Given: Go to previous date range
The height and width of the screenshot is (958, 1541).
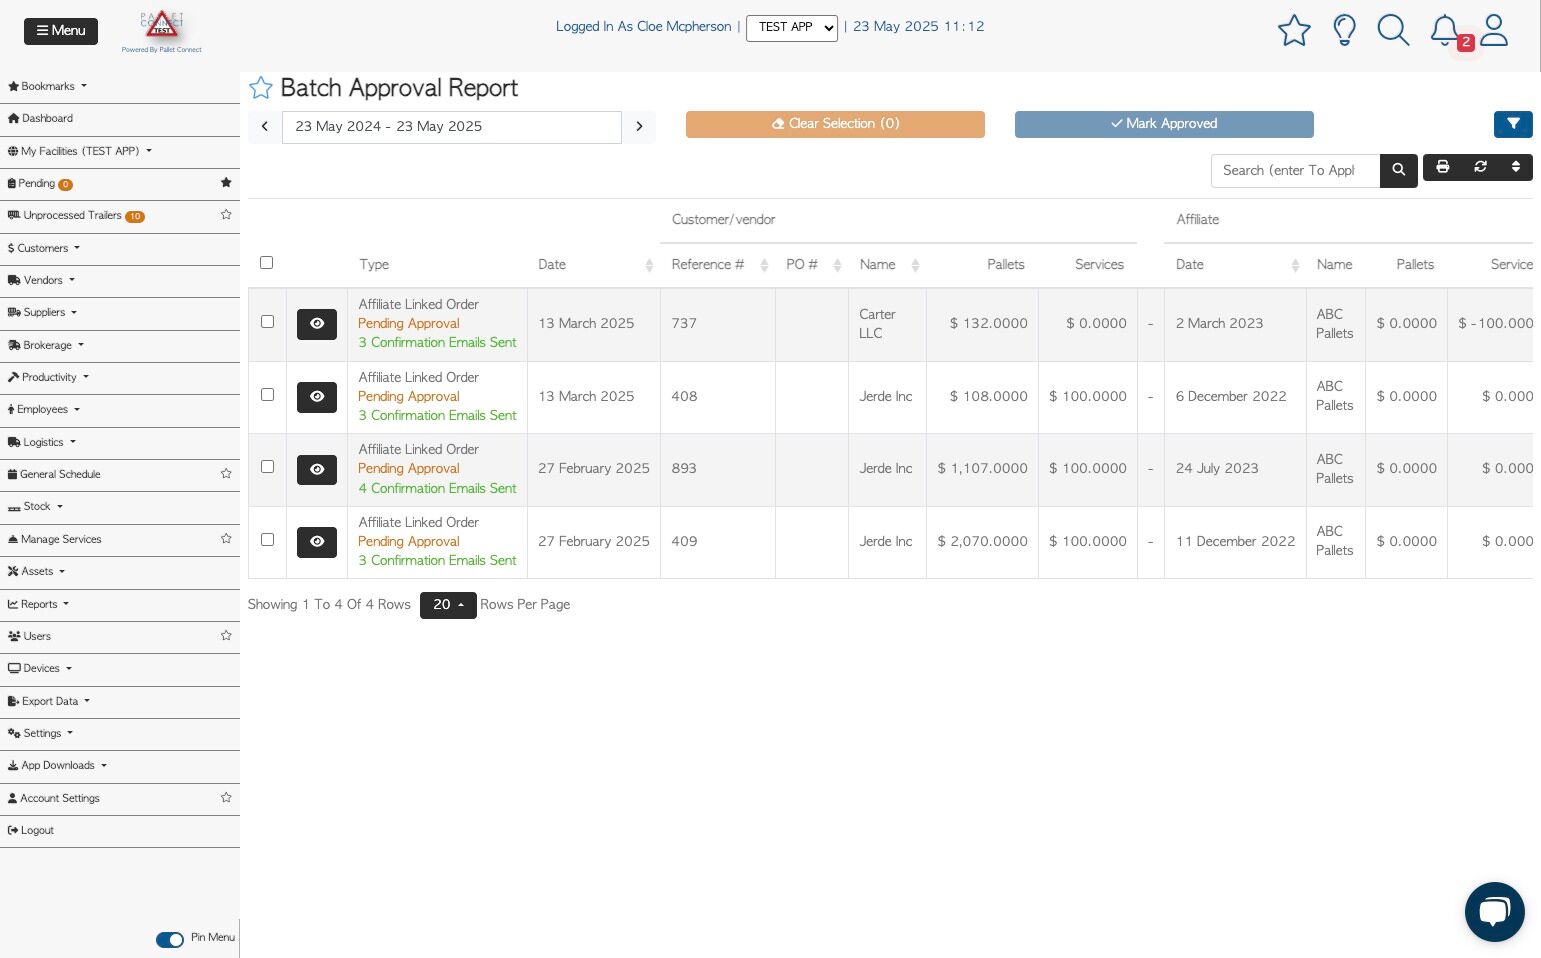Looking at the screenshot, I should click(265, 127).
